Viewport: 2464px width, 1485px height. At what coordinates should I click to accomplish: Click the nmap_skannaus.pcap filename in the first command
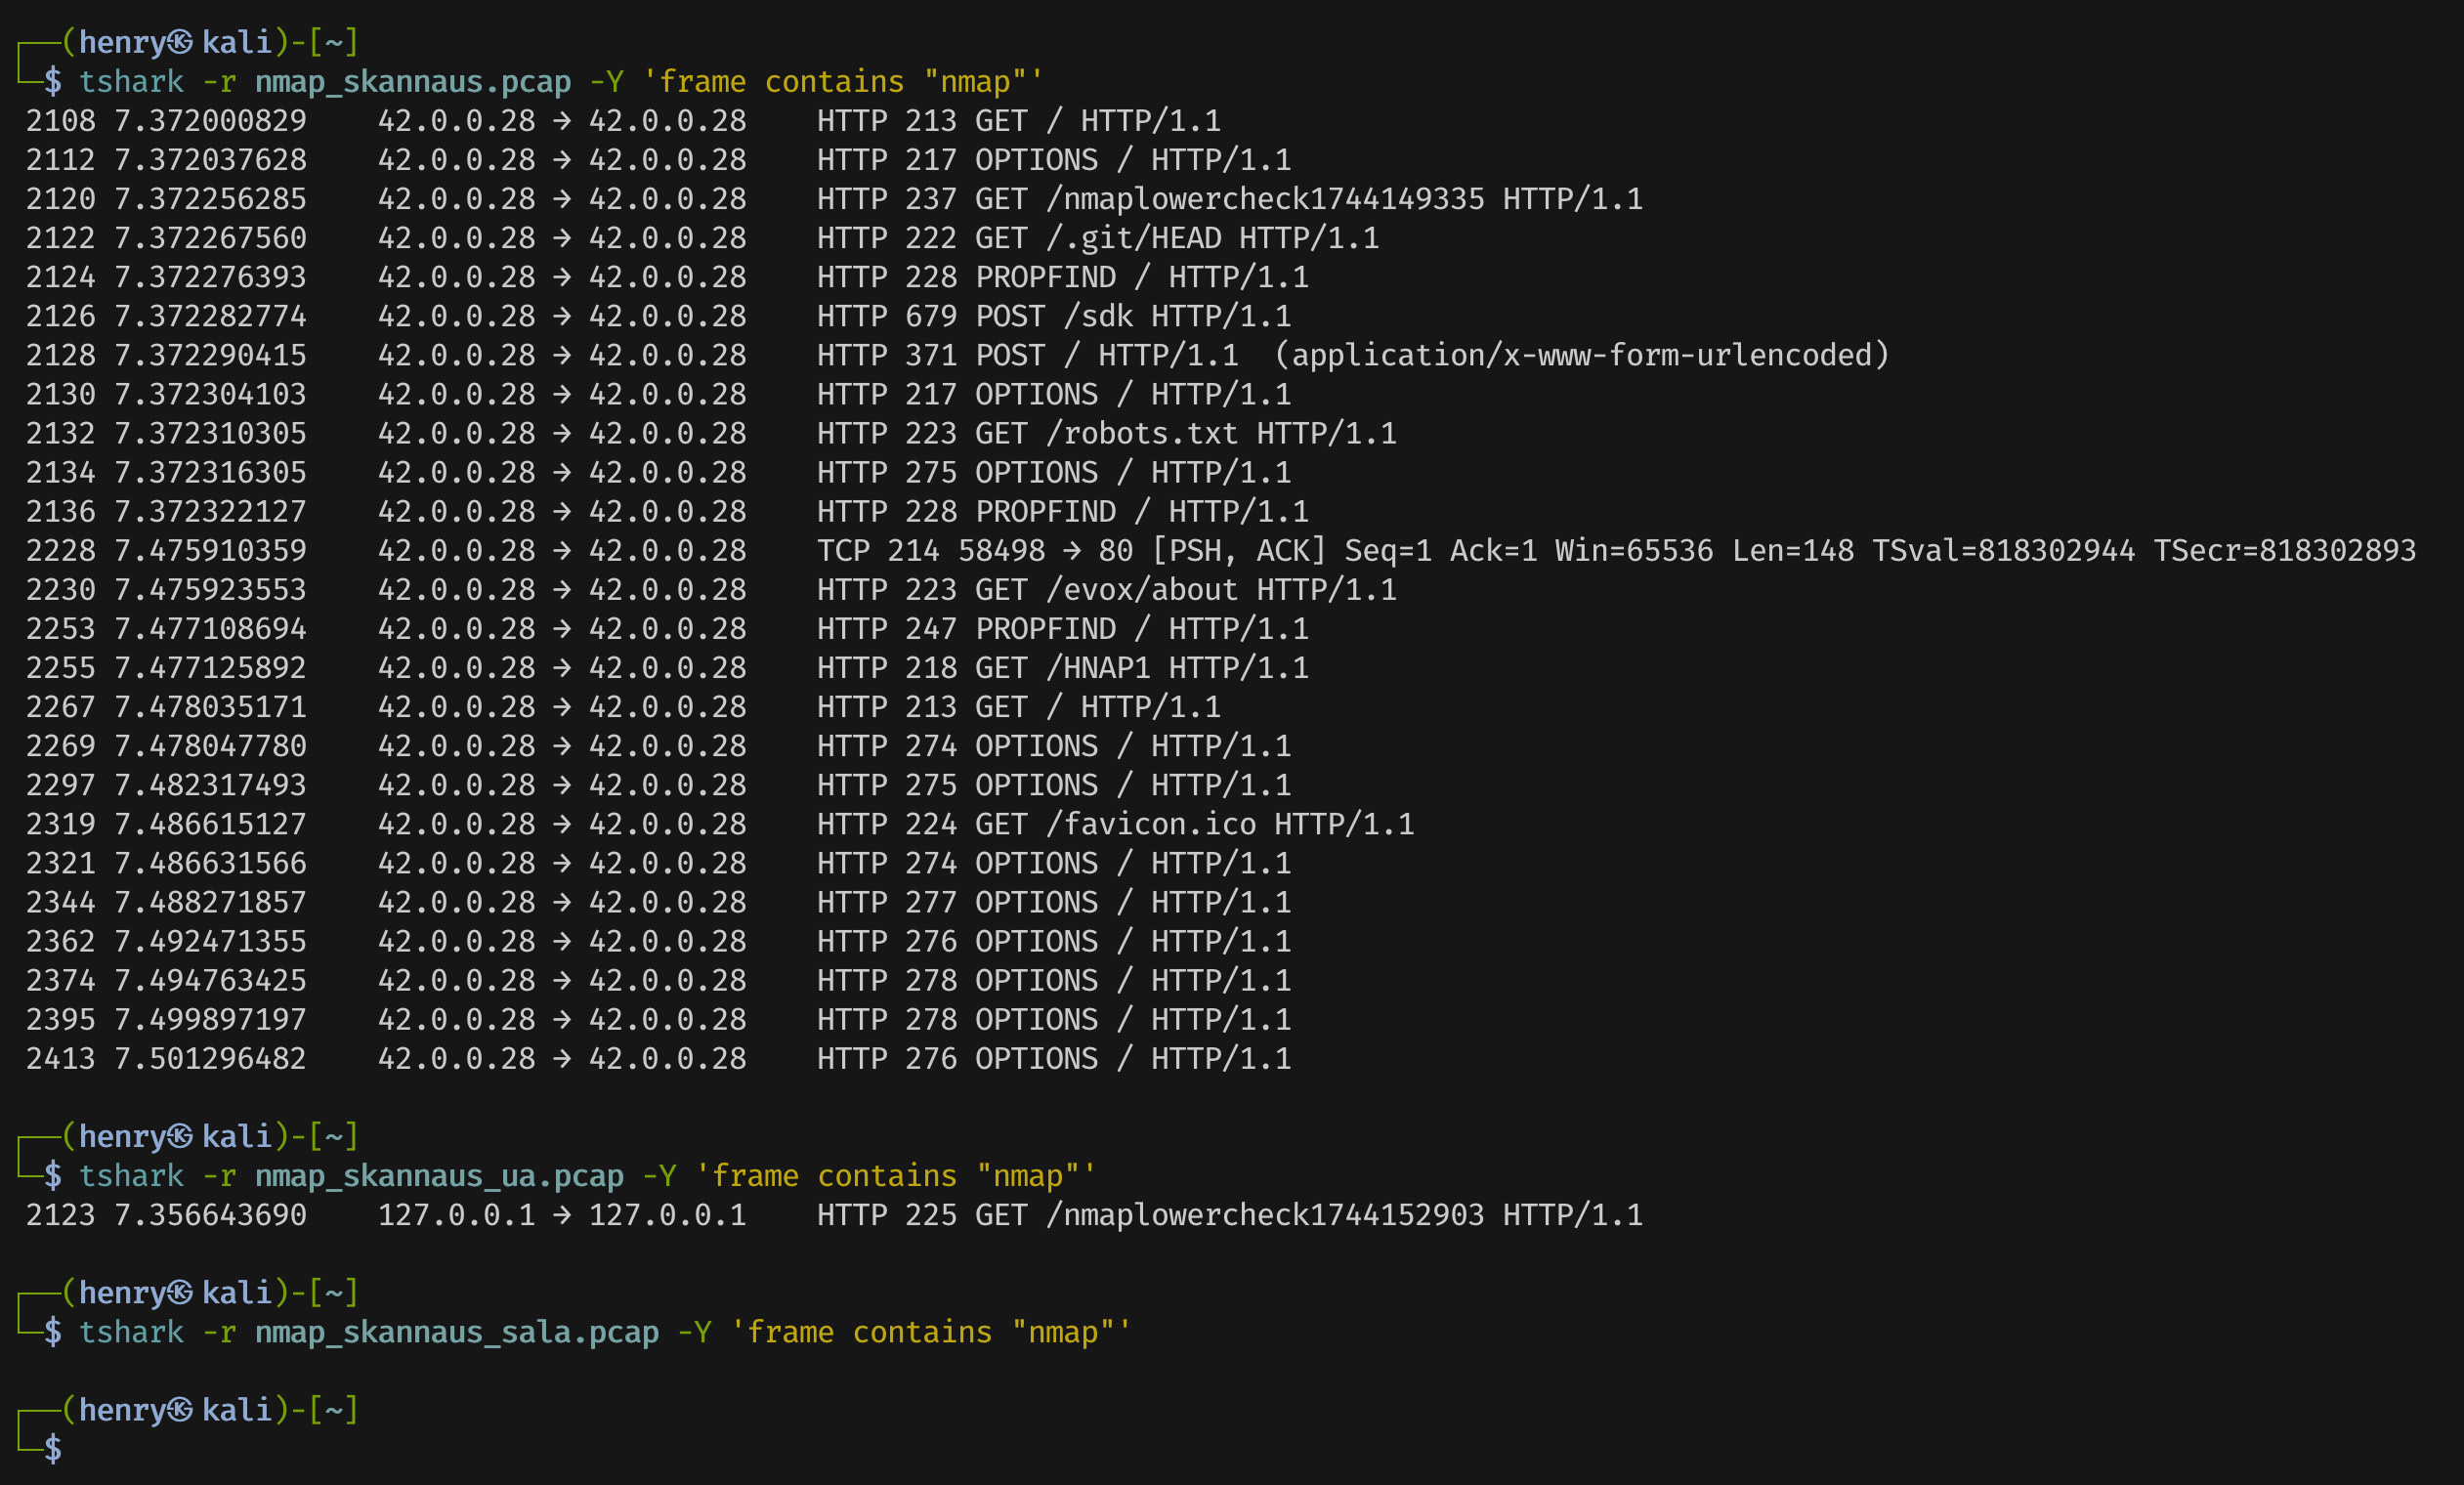point(412,81)
